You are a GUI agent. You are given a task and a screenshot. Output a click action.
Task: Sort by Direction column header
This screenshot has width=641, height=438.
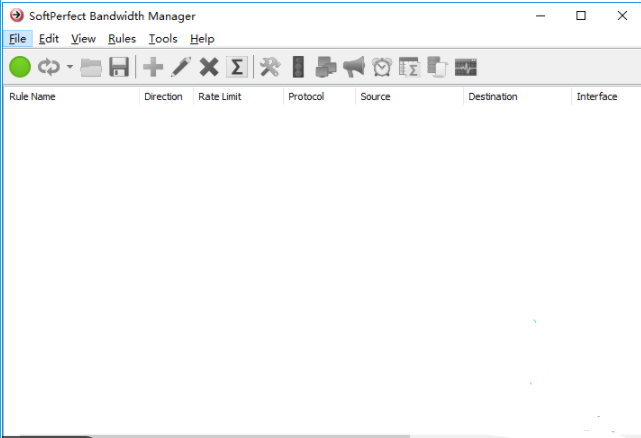click(166, 97)
